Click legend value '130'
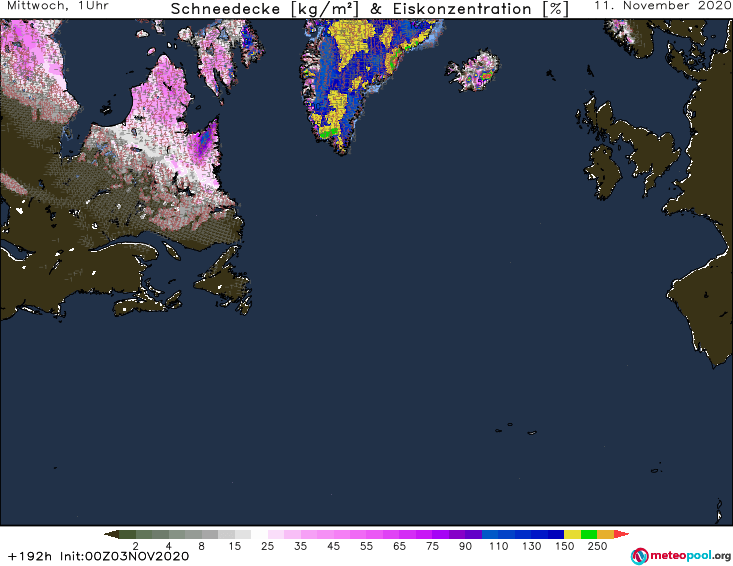This screenshot has width=733, height=566. tap(532, 546)
